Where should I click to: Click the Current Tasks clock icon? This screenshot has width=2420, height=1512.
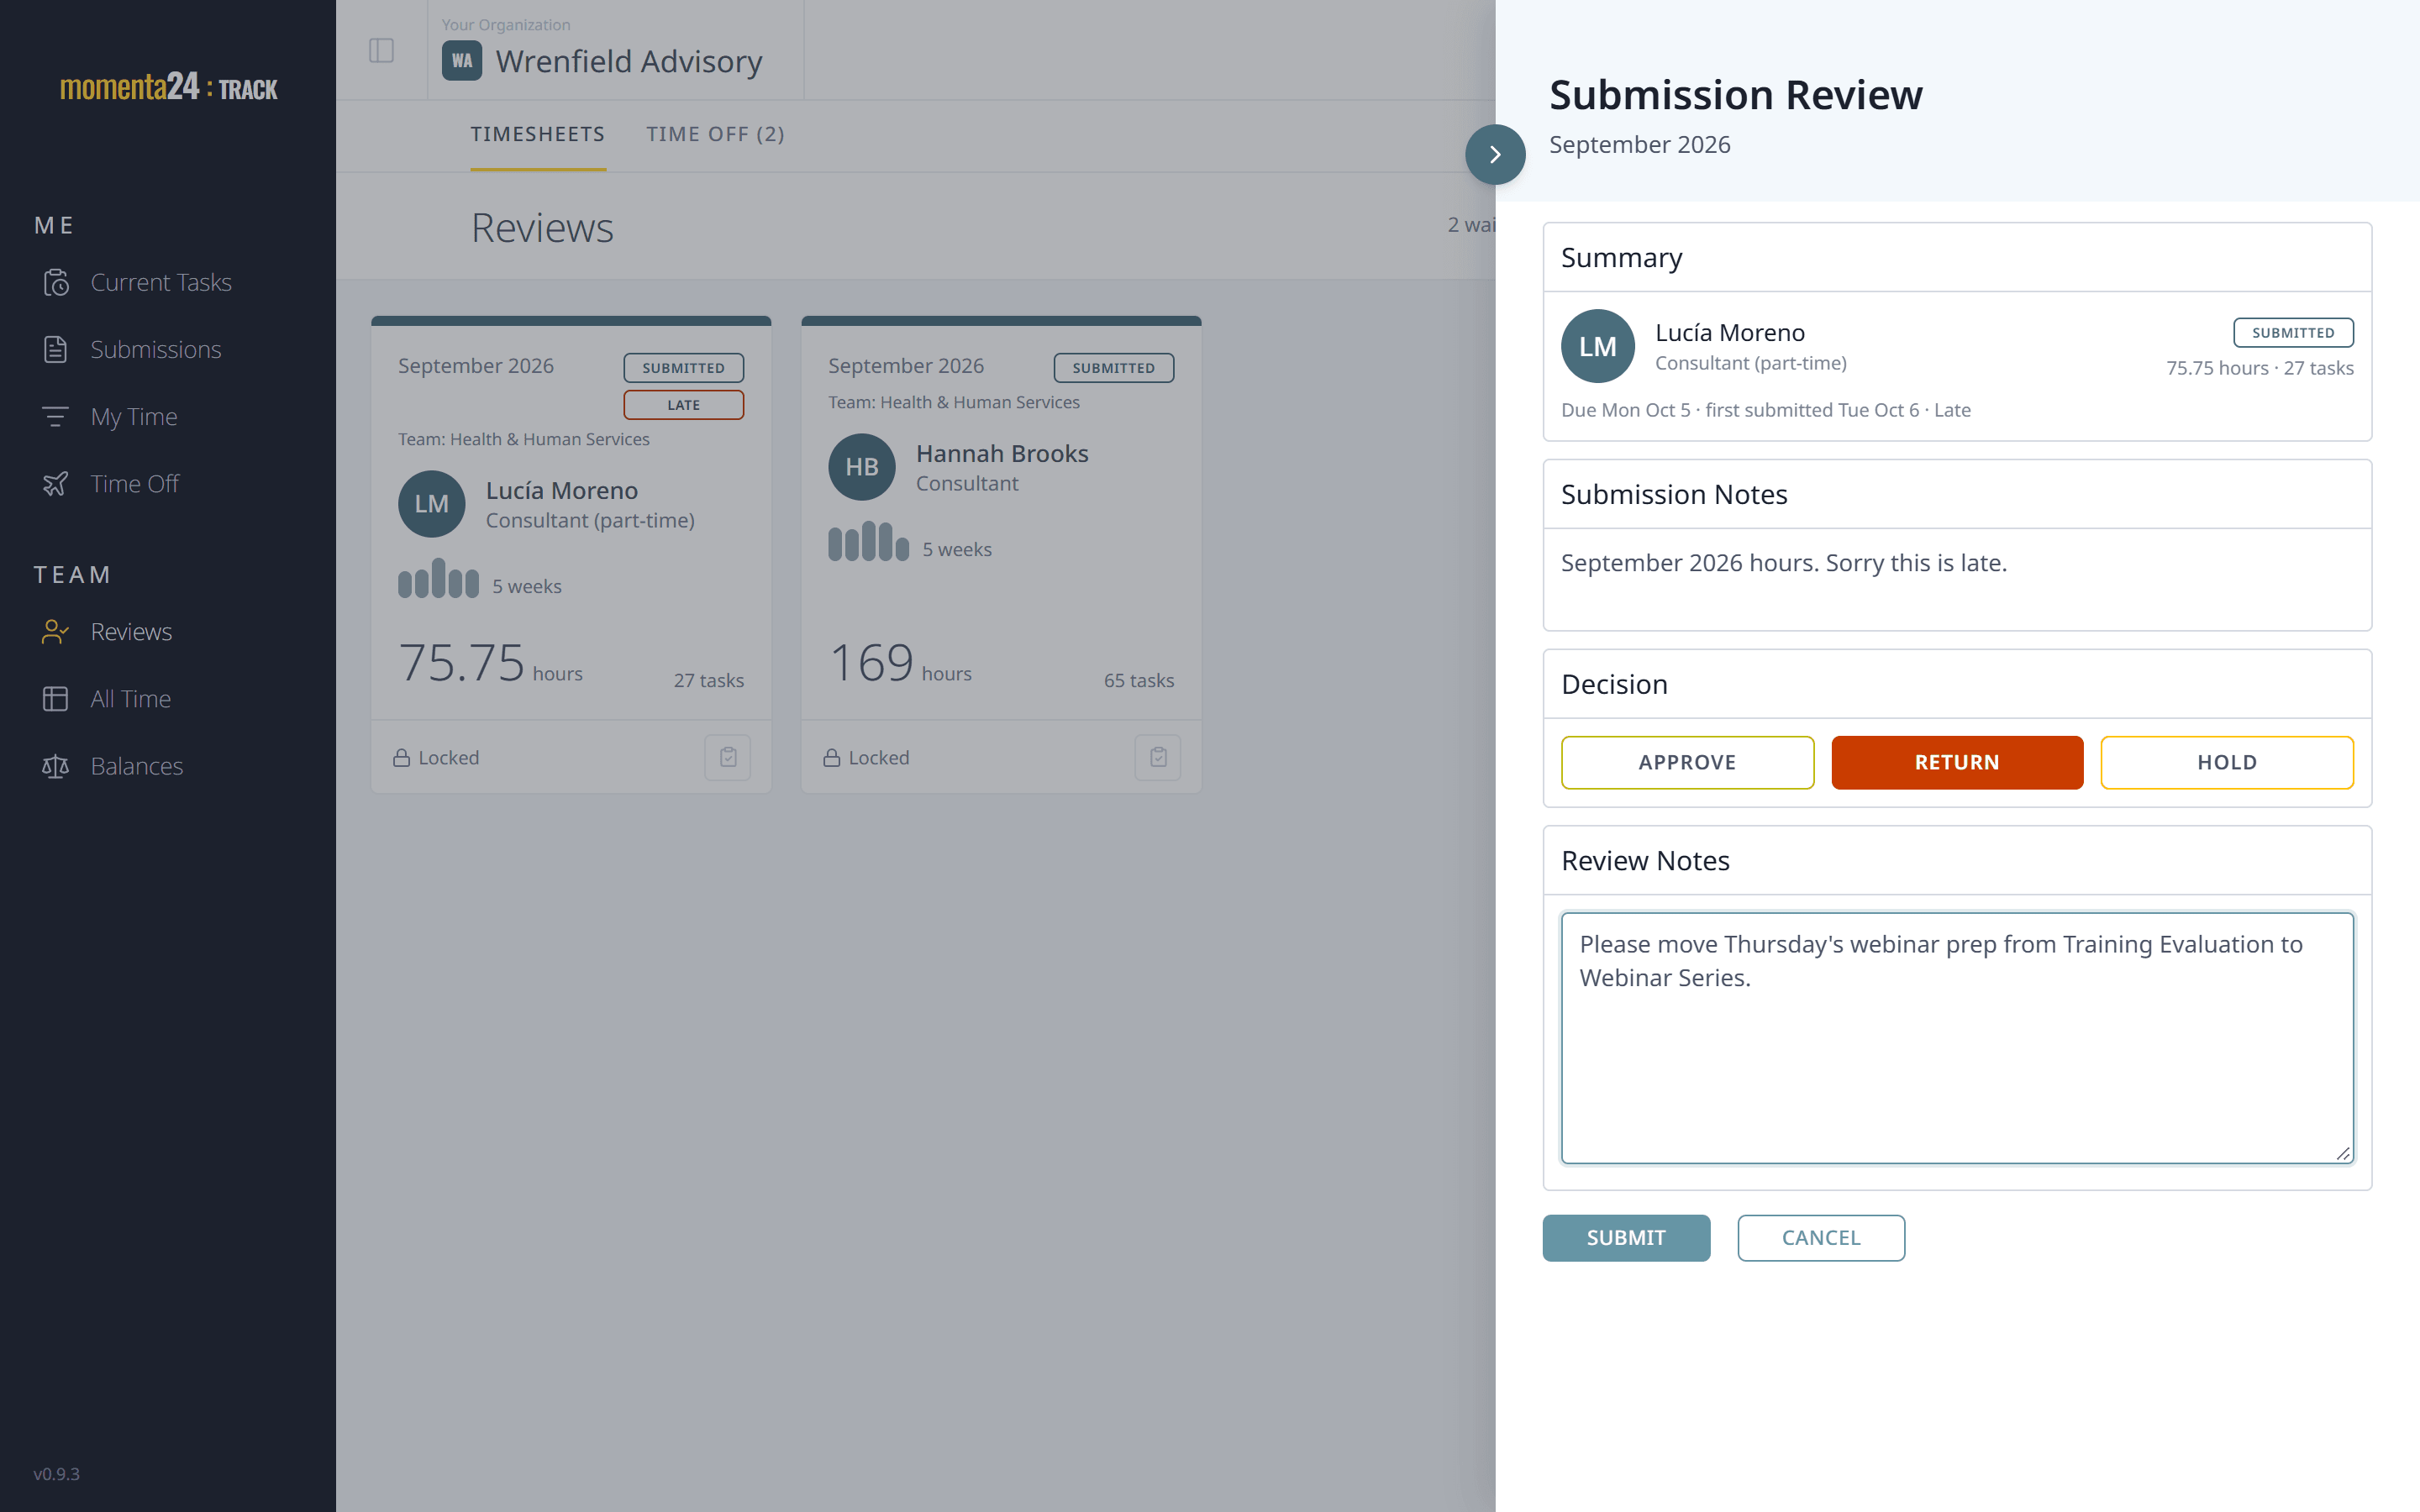tap(56, 283)
